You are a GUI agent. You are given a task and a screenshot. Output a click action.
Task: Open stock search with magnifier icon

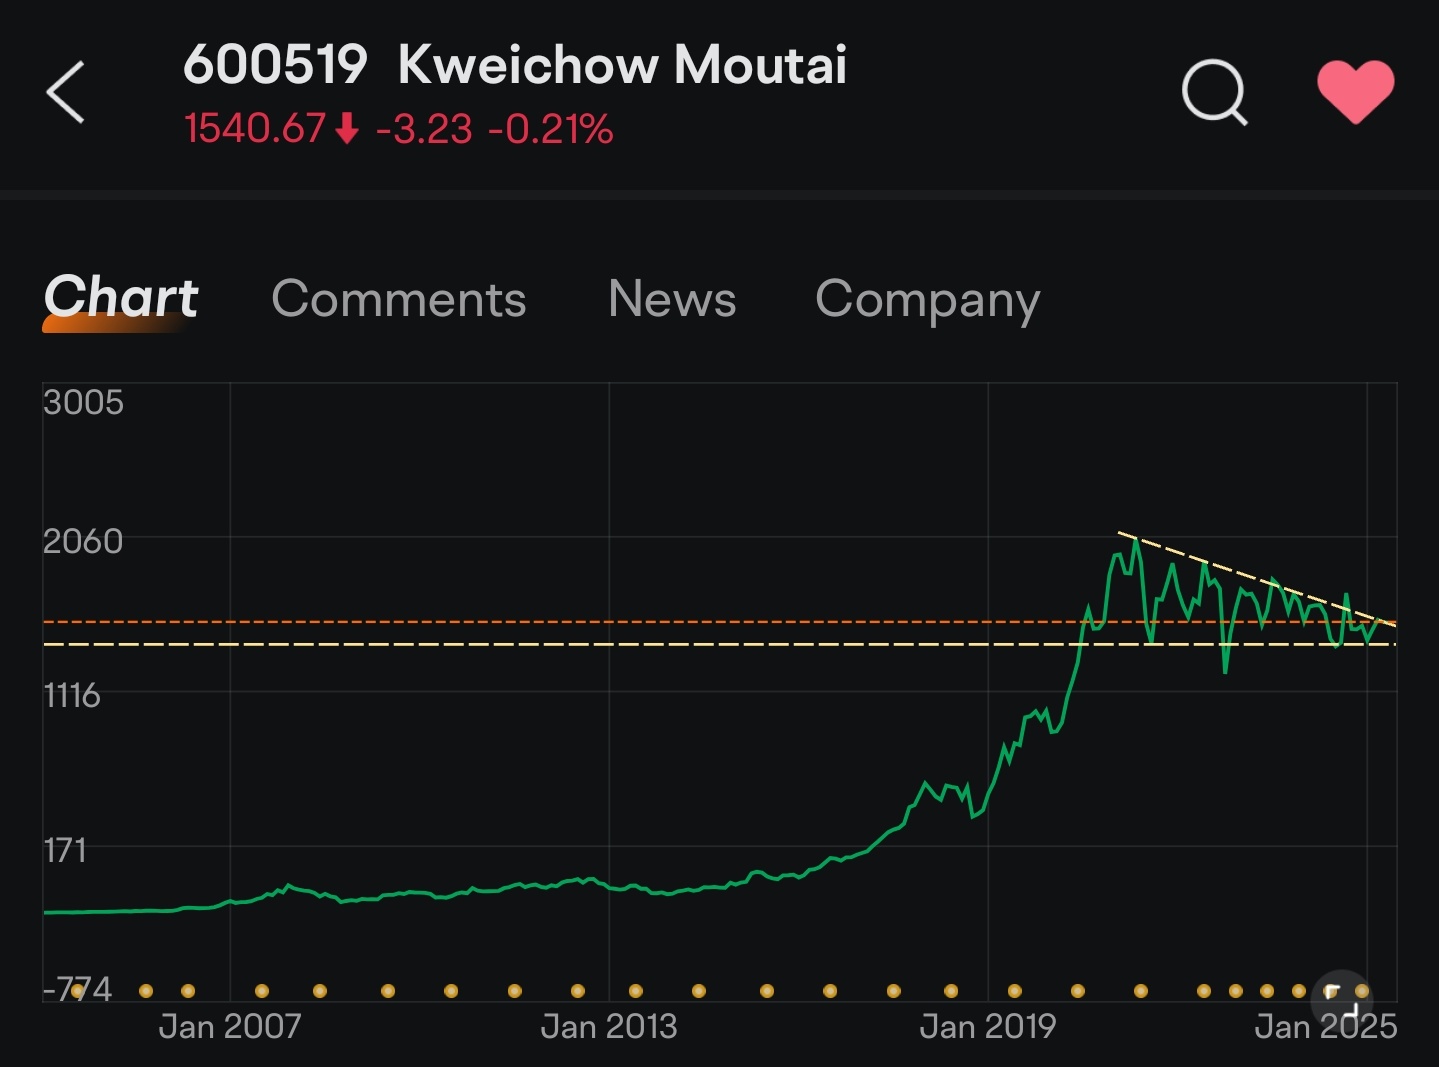point(1214,93)
